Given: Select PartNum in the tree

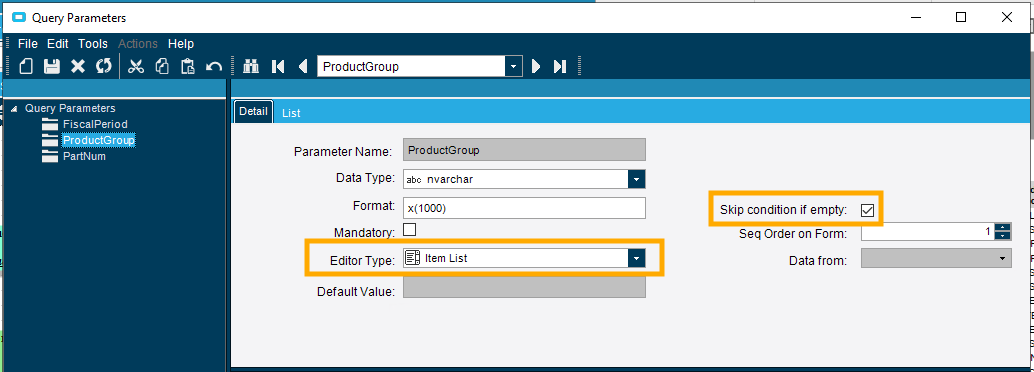Looking at the screenshot, I should click(84, 156).
